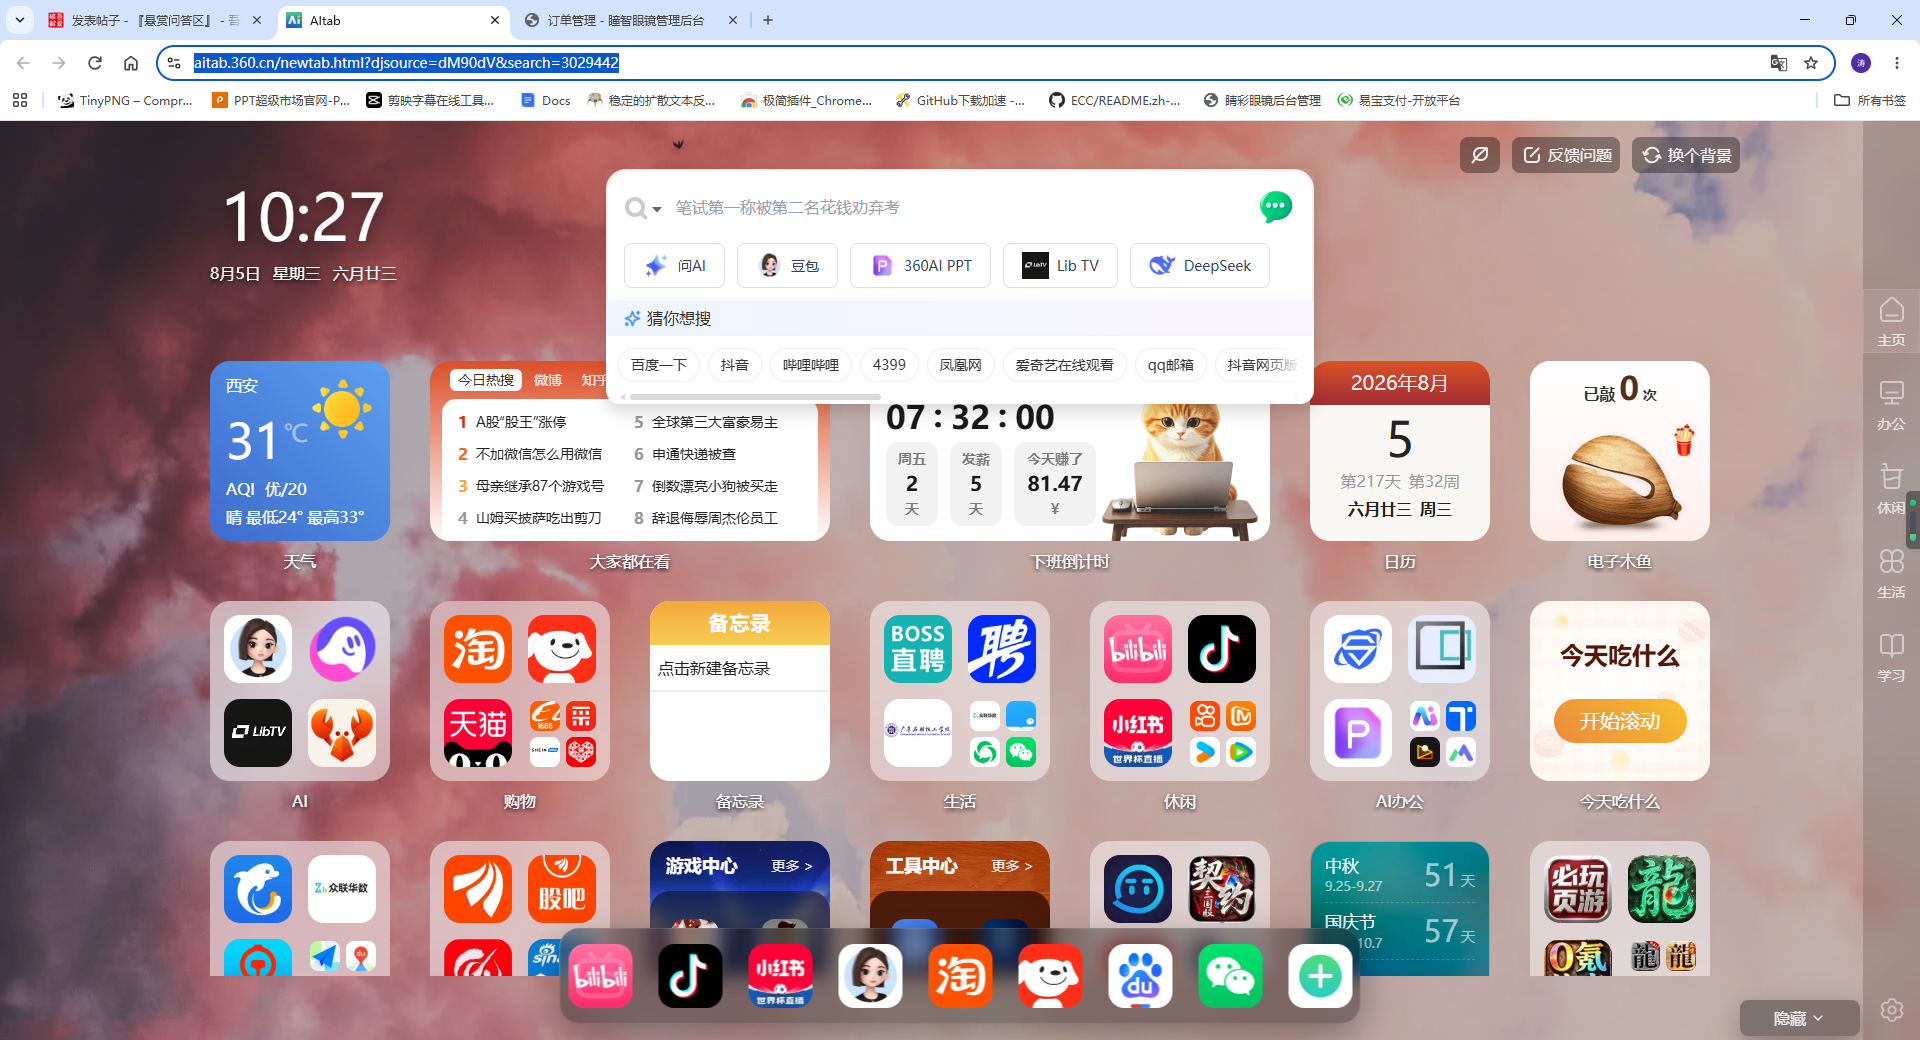The height and width of the screenshot is (1040, 1920).
Task: Open the Tmall 天猫 icon in 购物 folder
Action: [478, 732]
